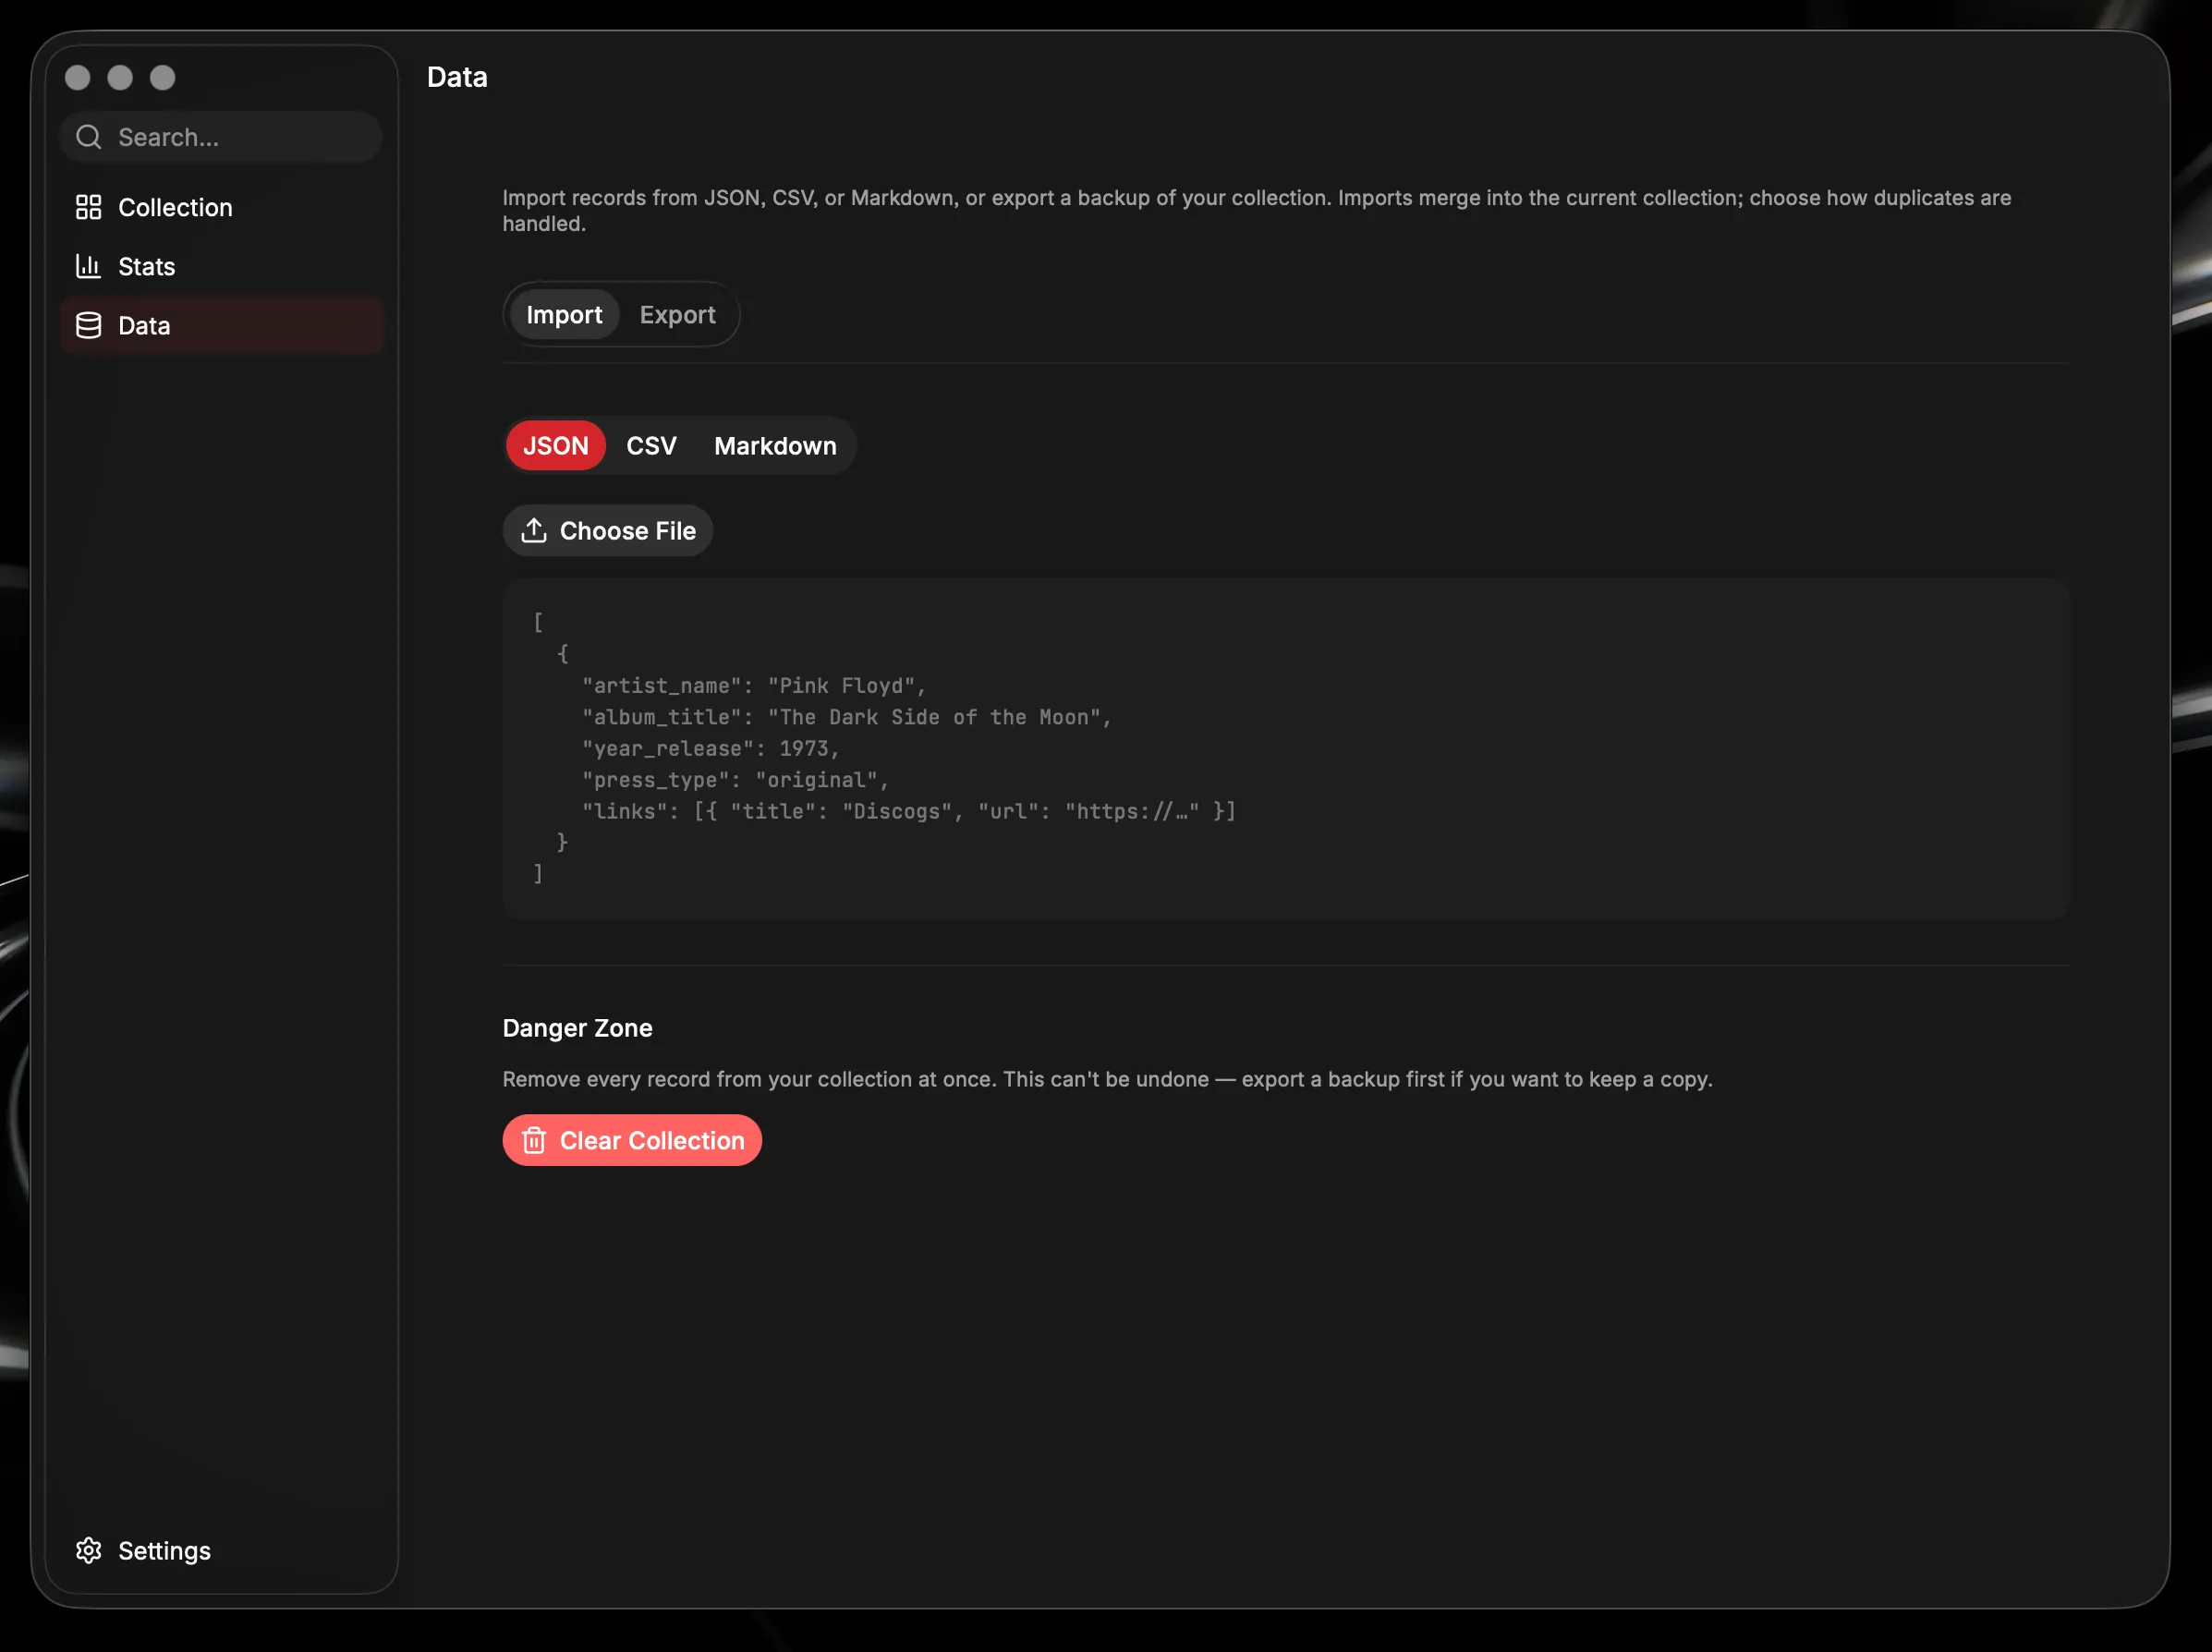The width and height of the screenshot is (2212, 1652).
Task: Go to the Stats section label
Action: [x=146, y=266]
